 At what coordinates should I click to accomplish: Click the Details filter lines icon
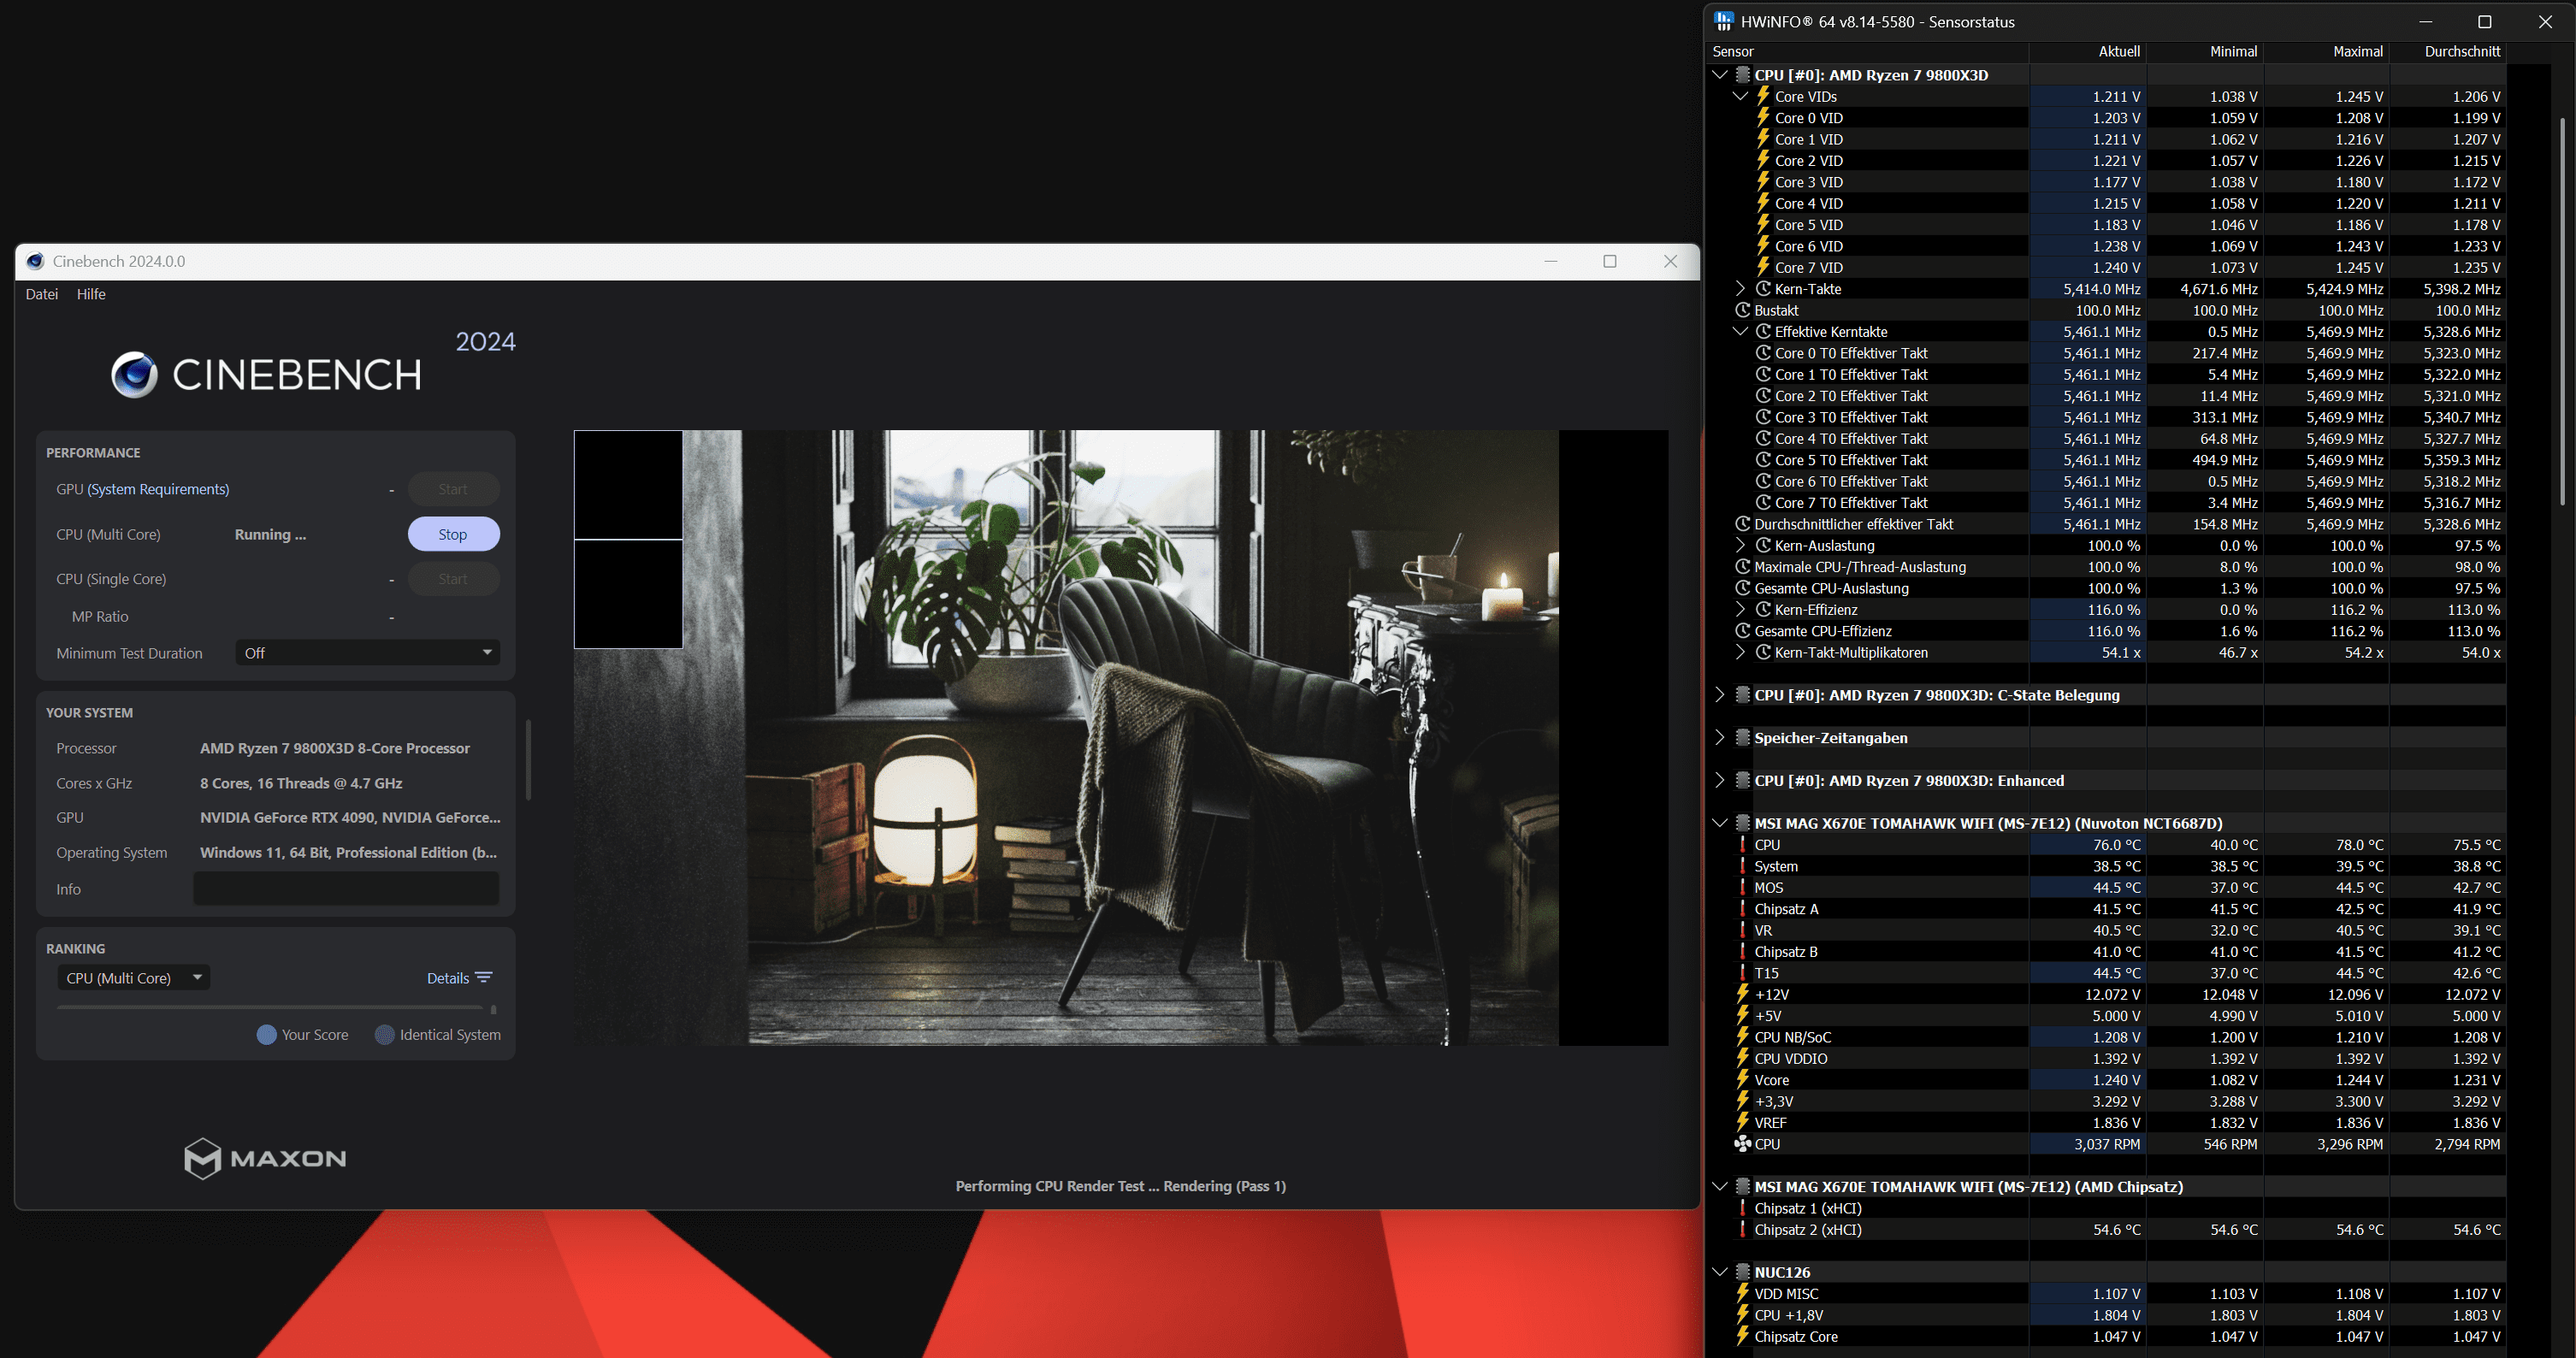[x=484, y=977]
